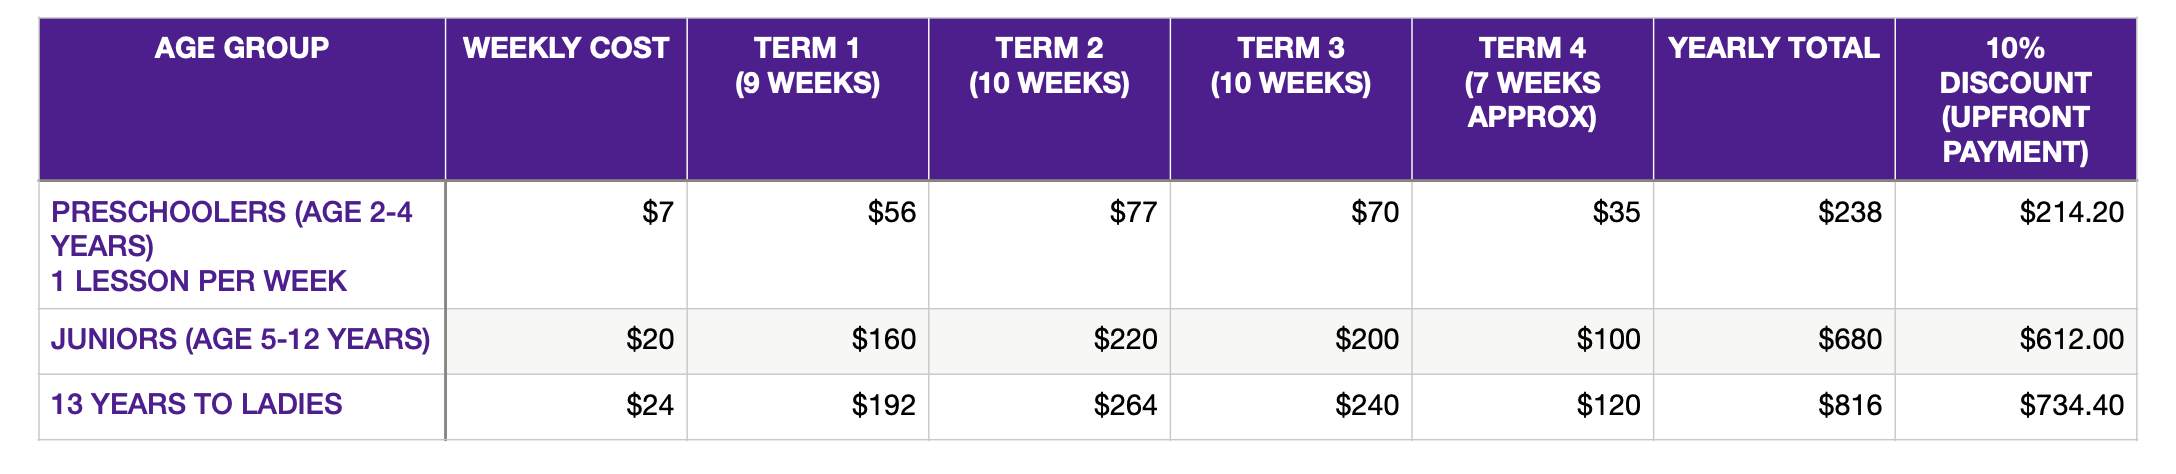The width and height of the screenshot is (2176, 474).
Task: Select the $214.20 discount cell
Action: [x=2016, y=245]
